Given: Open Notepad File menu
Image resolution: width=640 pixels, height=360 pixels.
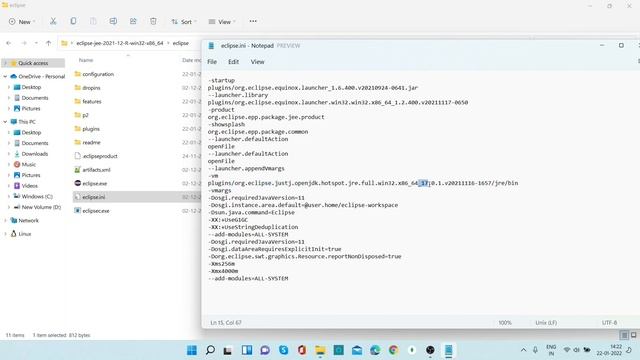Looking at the screenshot, I should coord(212,62).
